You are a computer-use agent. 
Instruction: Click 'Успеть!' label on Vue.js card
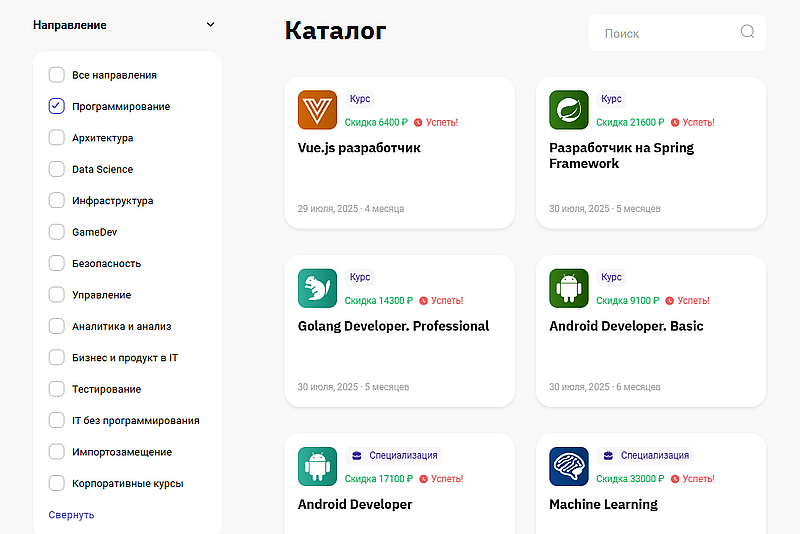click(442, 122)
